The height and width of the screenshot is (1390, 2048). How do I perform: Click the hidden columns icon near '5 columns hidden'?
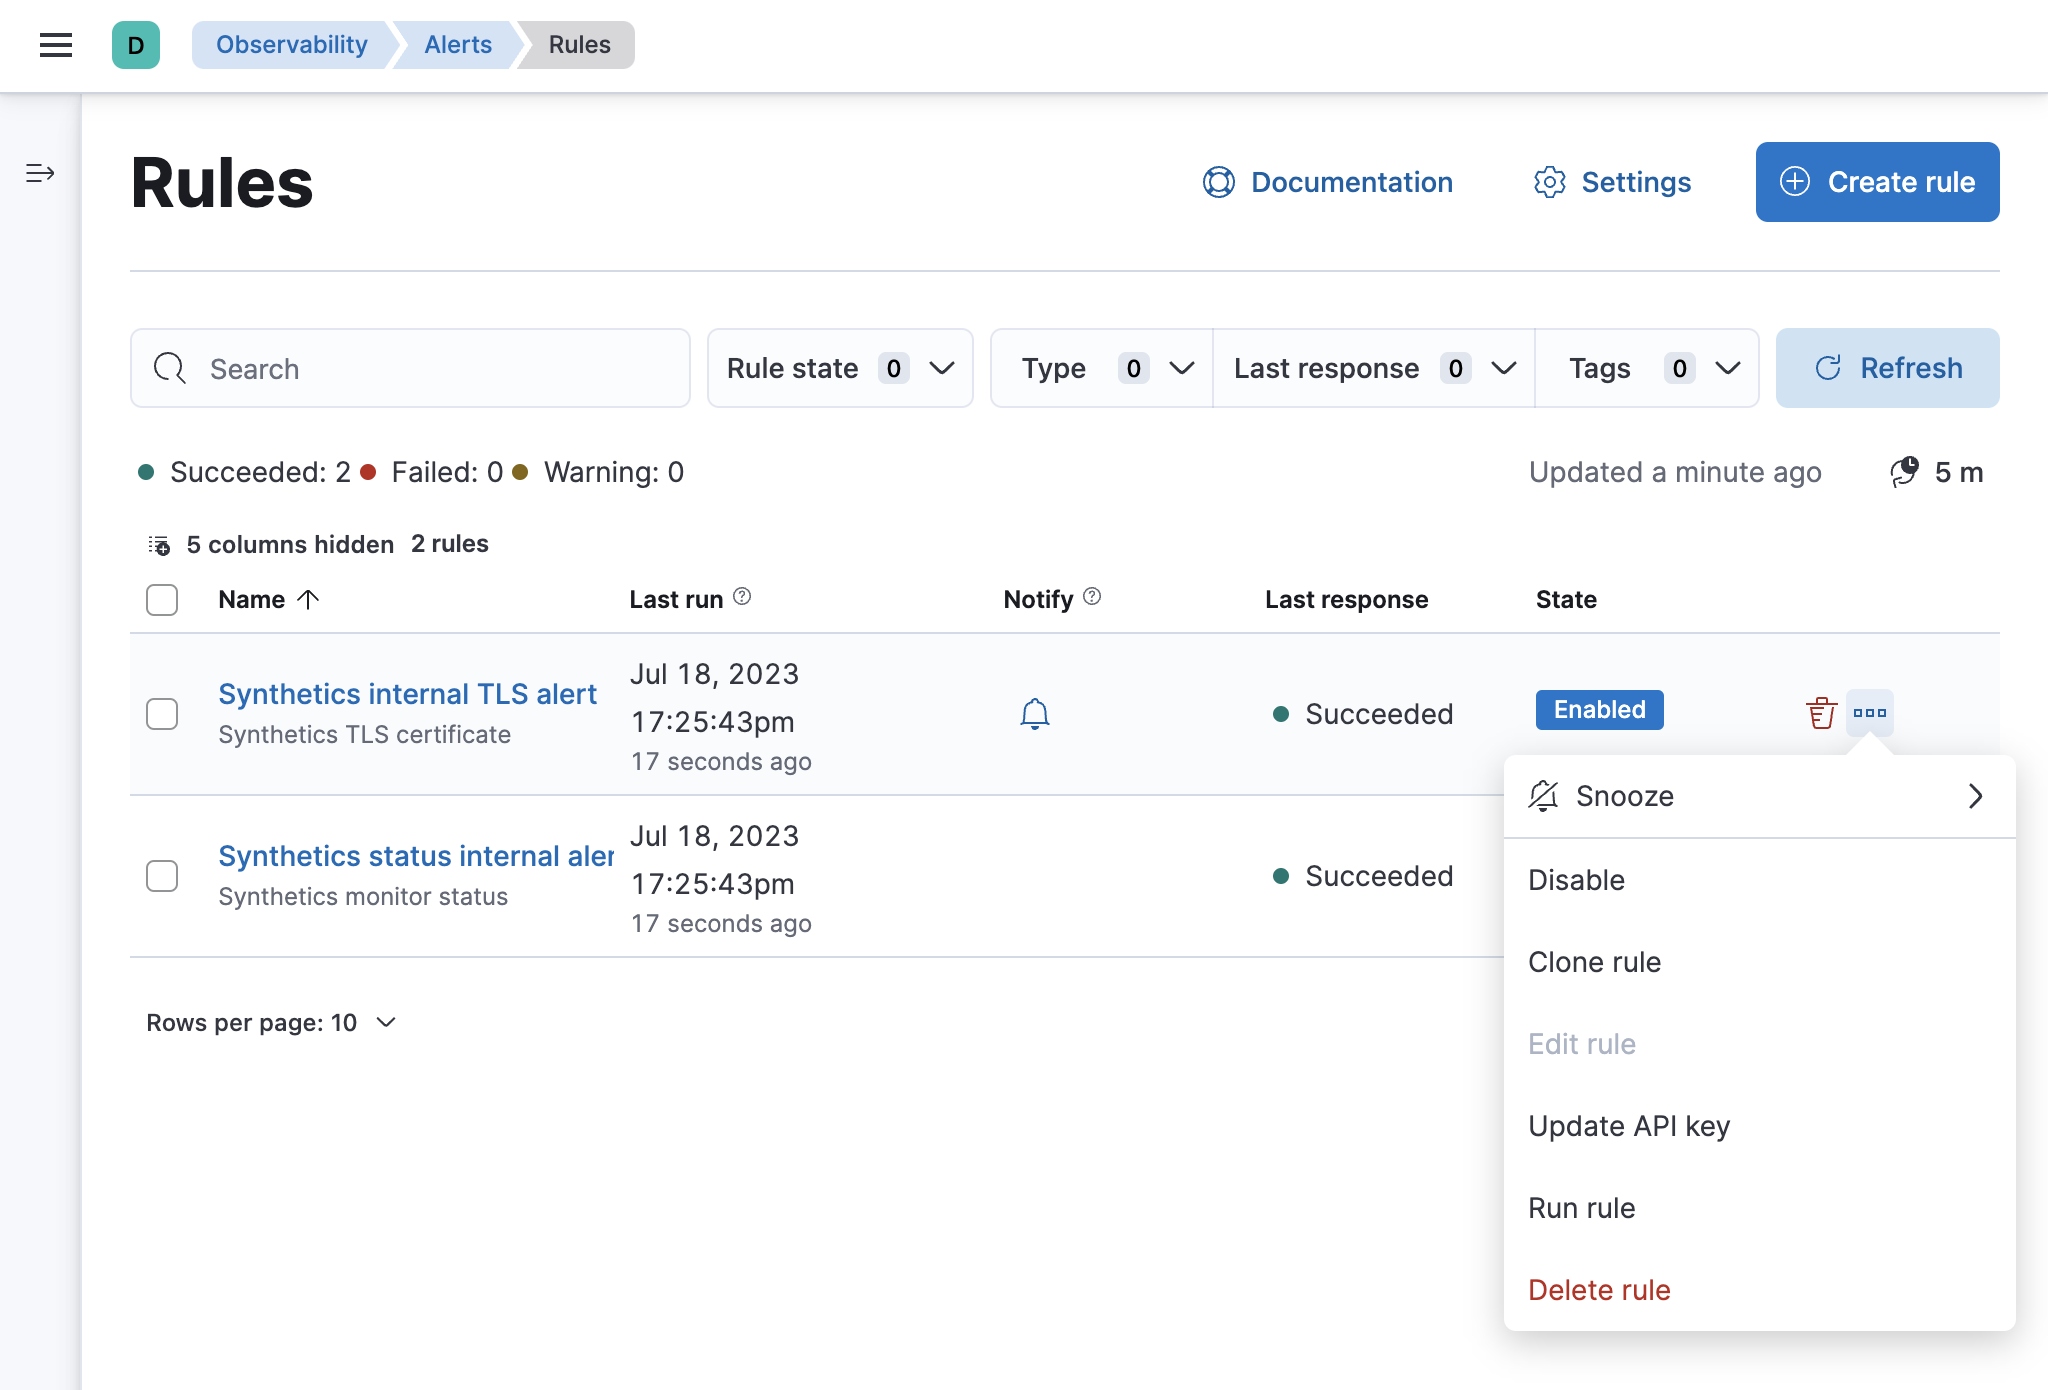(x=158, y=545)
